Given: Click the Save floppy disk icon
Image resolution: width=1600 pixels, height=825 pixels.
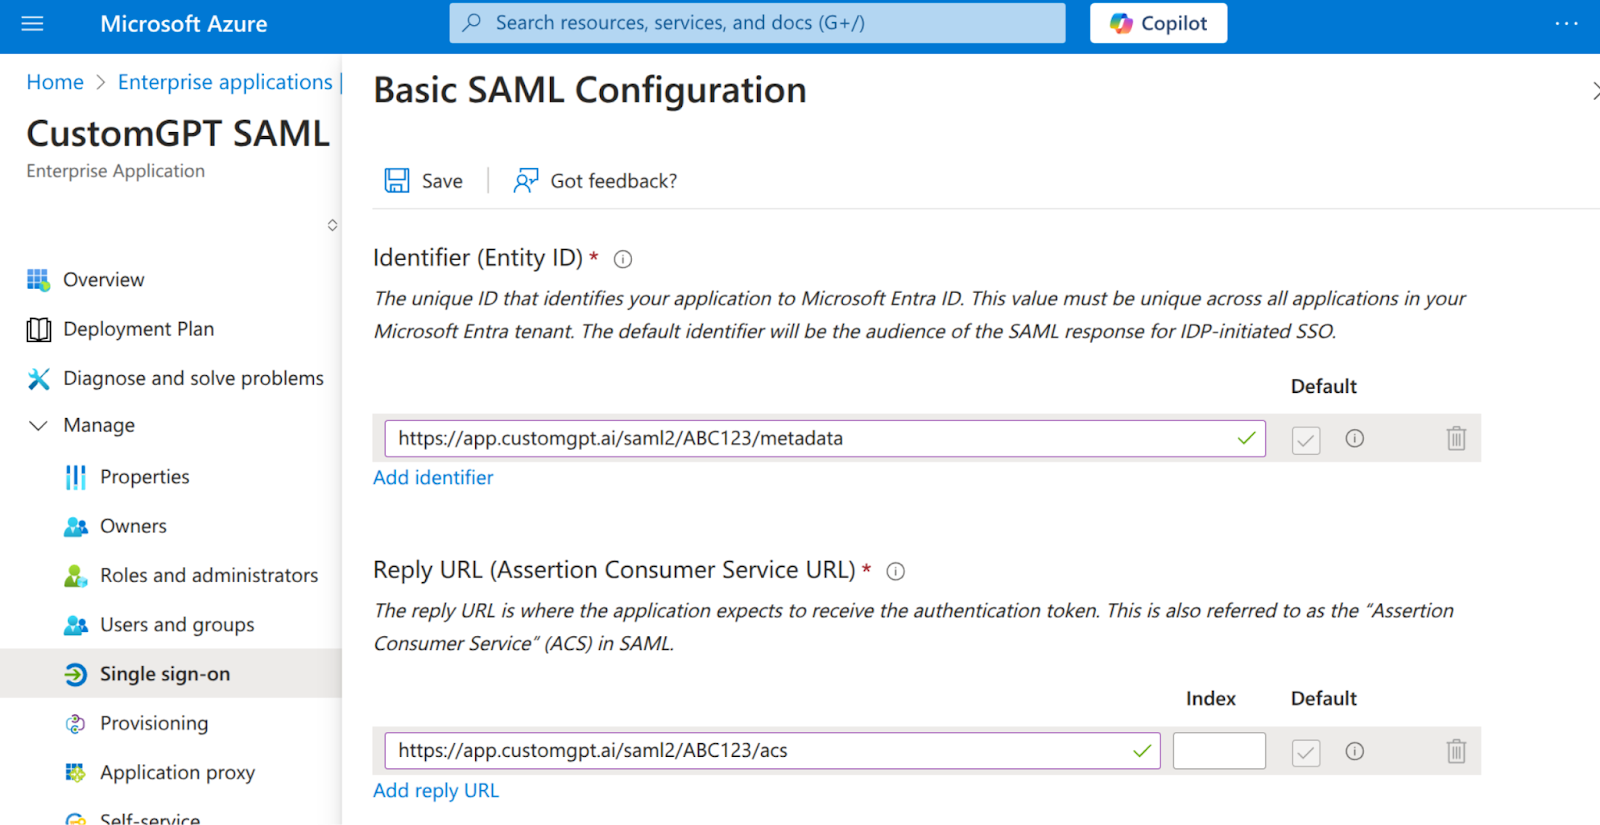Looking at the screenshot, I should click(x=397, y=181).
